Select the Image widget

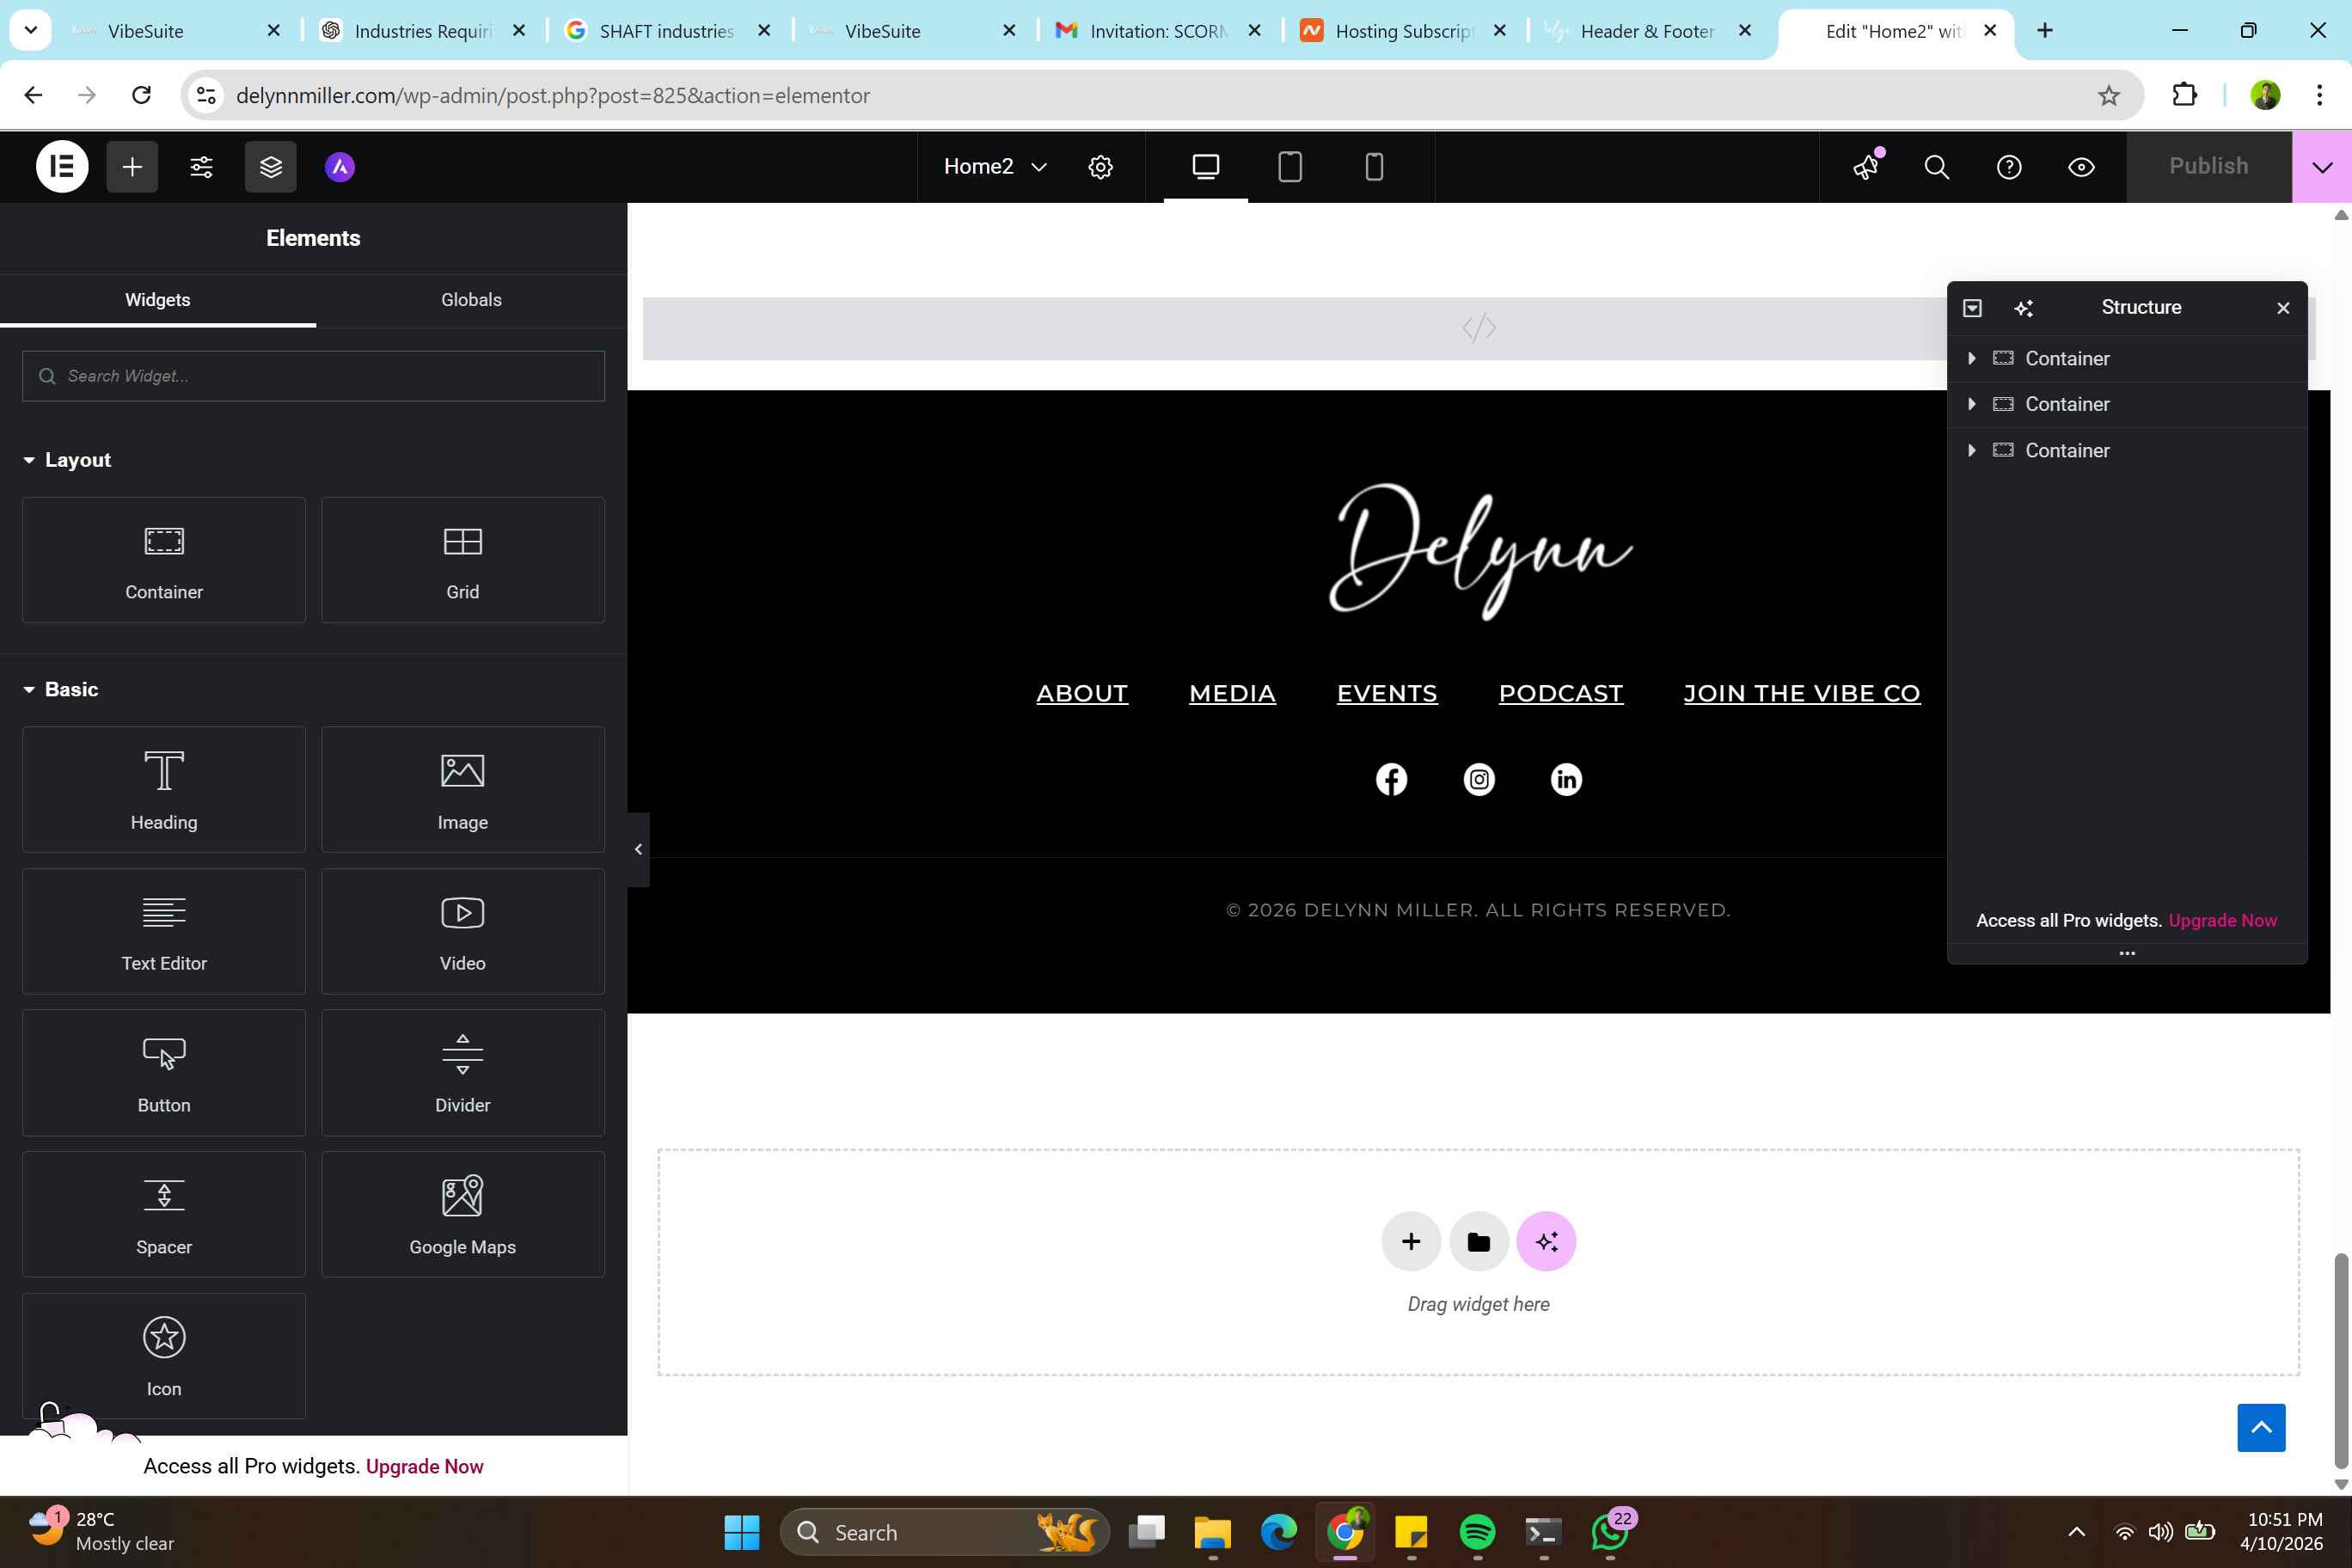[463, 789]
